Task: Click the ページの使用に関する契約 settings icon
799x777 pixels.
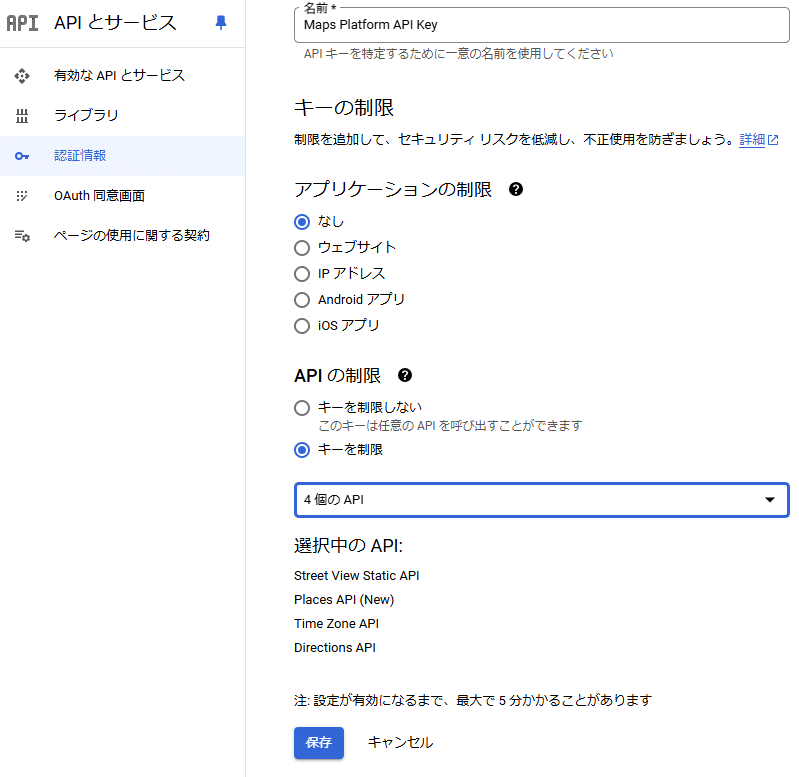Action: click(22, 236)
